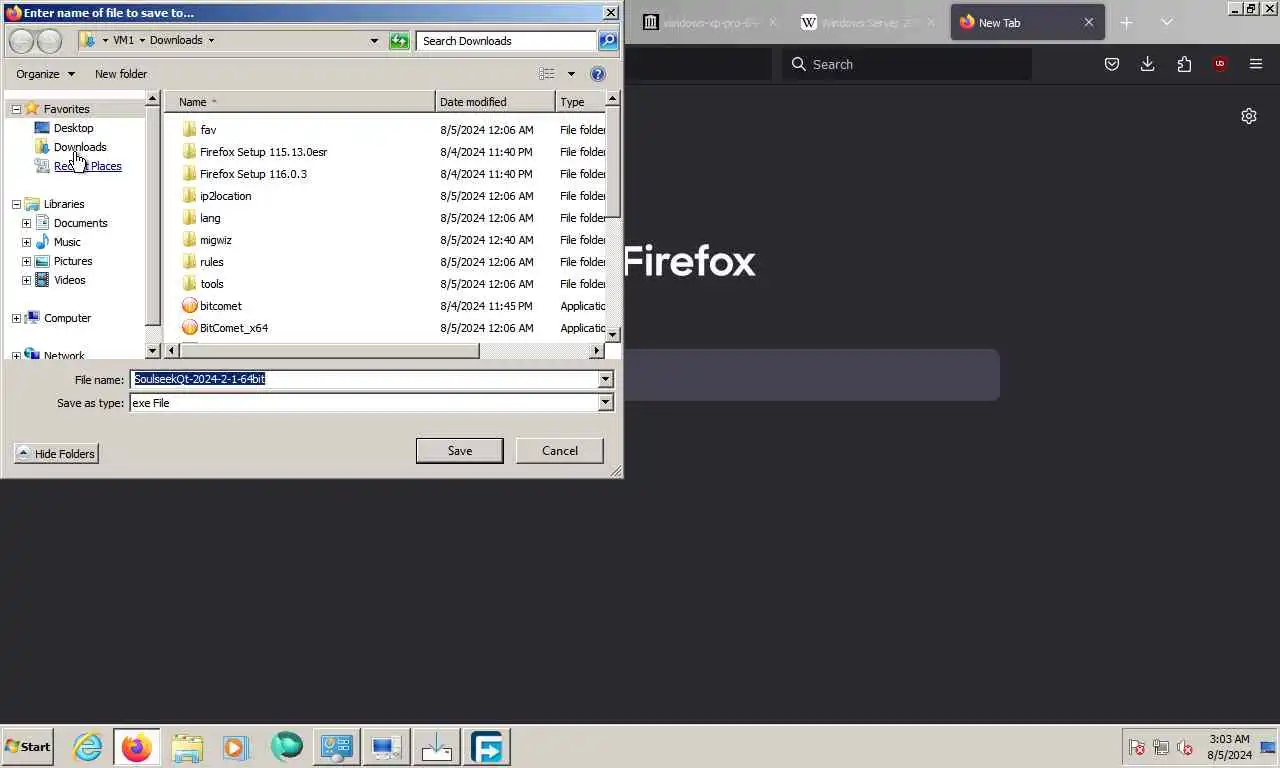Open dialog help question-mark icon

598,74
